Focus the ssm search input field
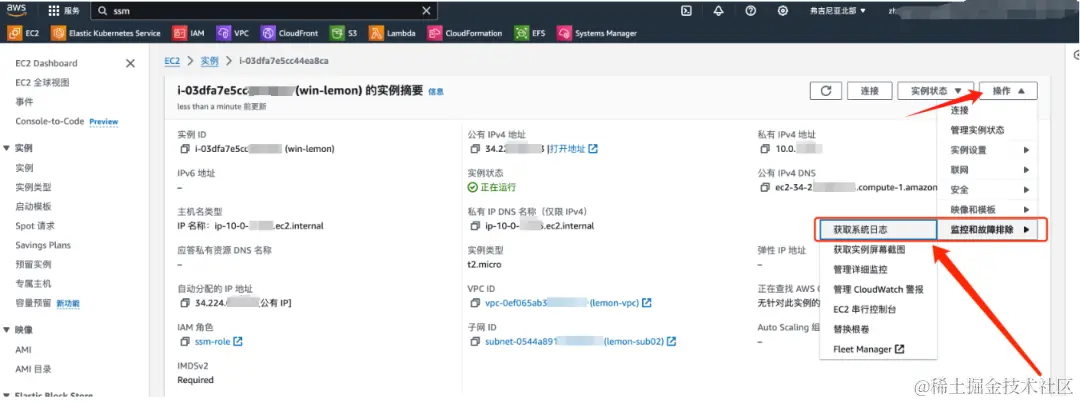1080x403 pixels. pos(264,11)
